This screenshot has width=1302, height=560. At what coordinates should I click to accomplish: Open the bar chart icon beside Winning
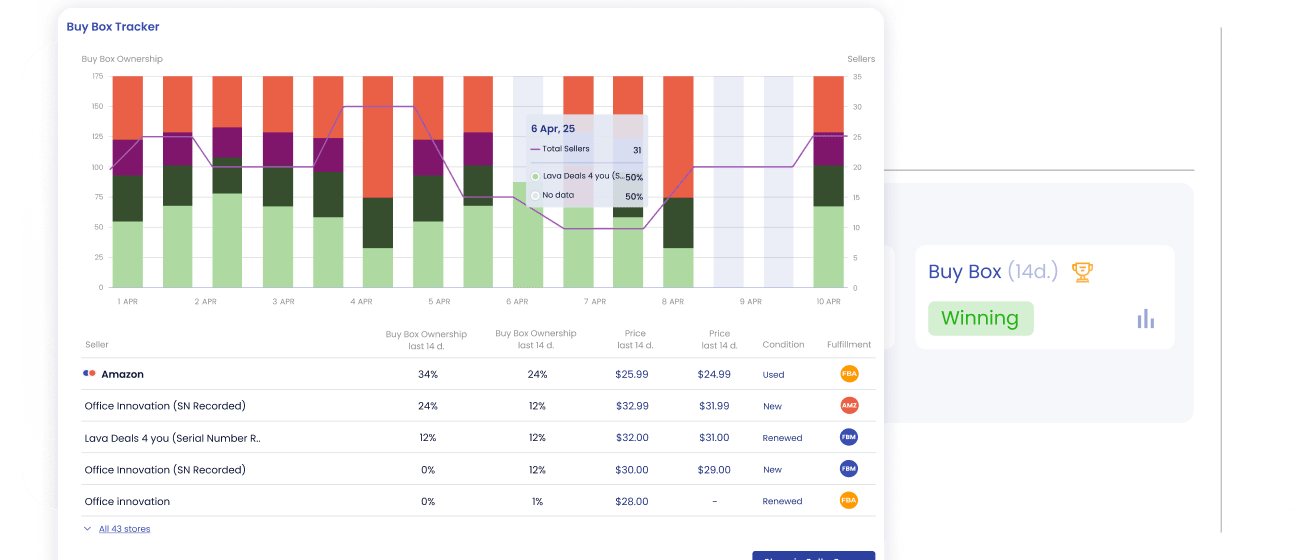pyautogui.click(x=1145, y=319)
